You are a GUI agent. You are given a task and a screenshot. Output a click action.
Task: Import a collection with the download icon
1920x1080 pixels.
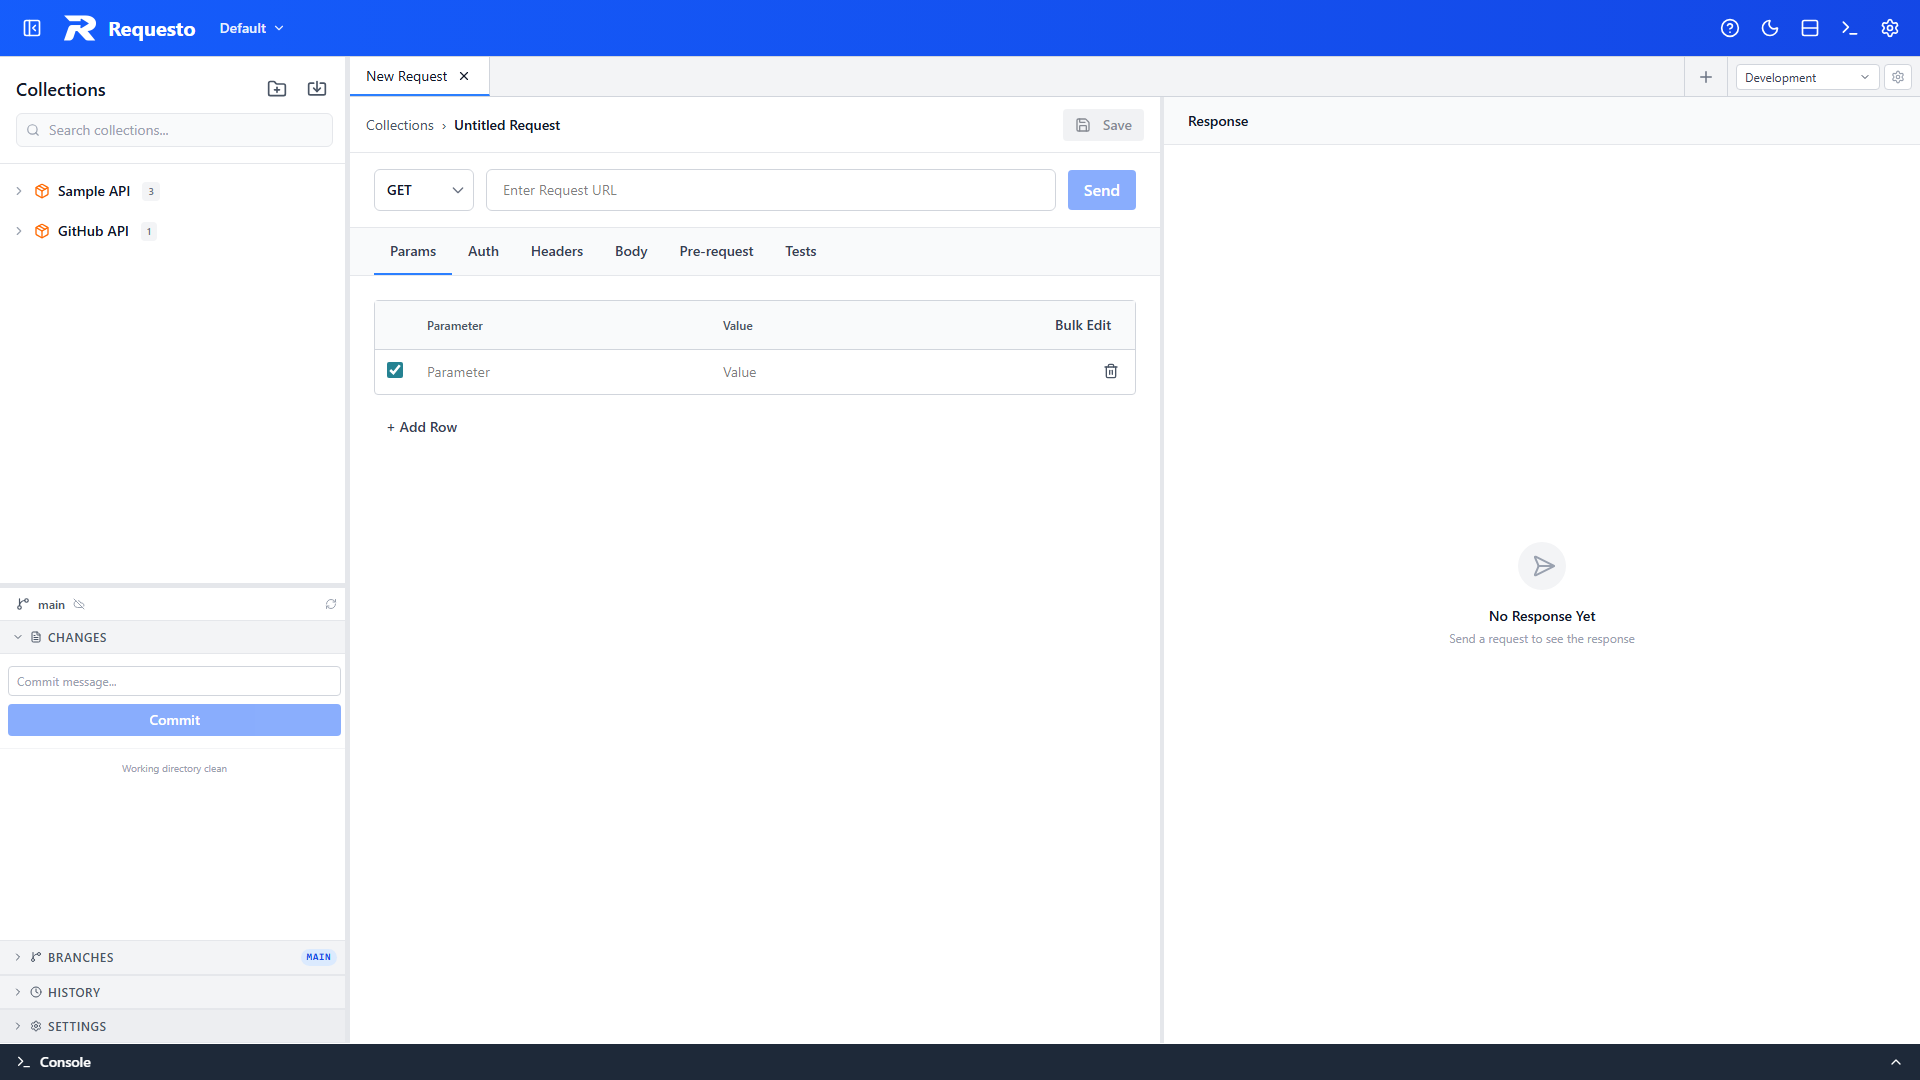(x=317, y=89)
